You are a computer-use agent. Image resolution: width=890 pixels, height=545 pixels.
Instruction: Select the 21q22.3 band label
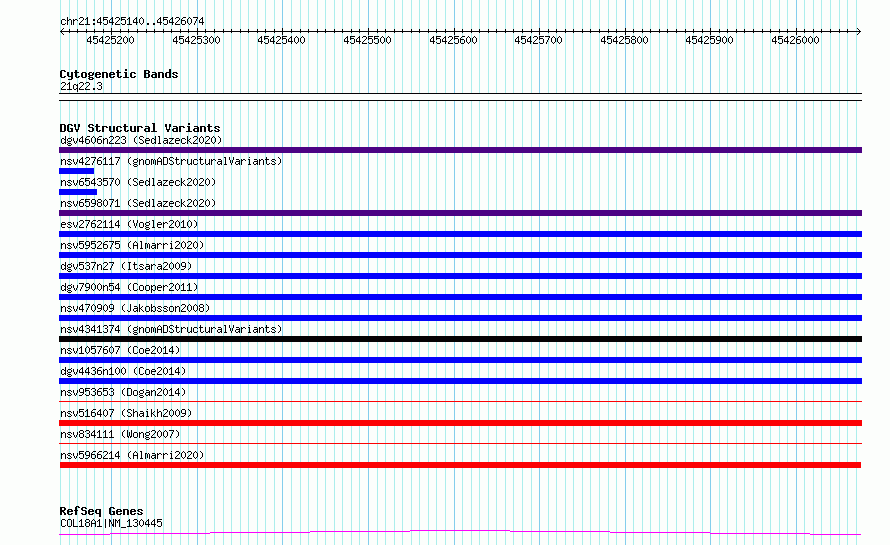(x=81, y=86)
